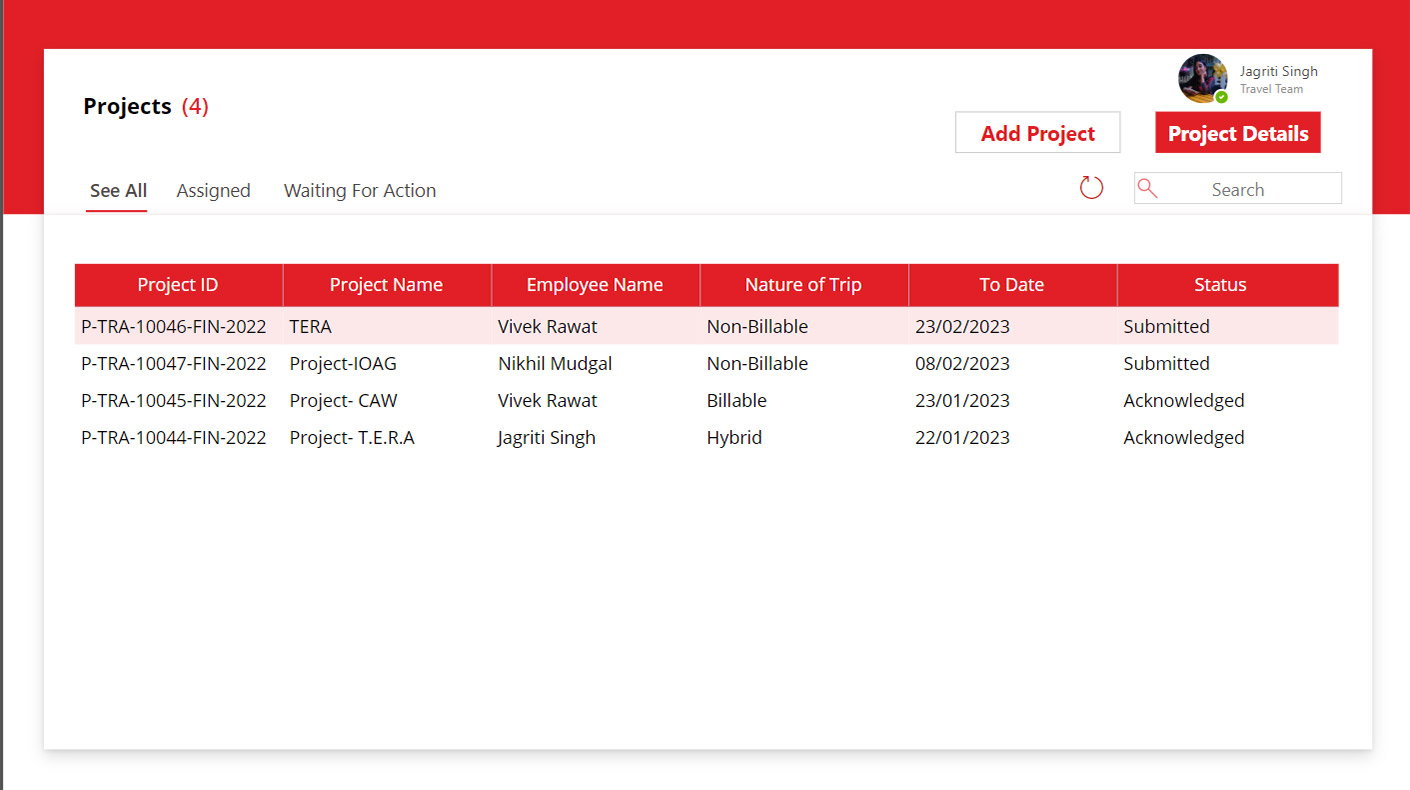Click the Hybrid trip cell
Screen dimensions: 1410x790
coord(734,437)
